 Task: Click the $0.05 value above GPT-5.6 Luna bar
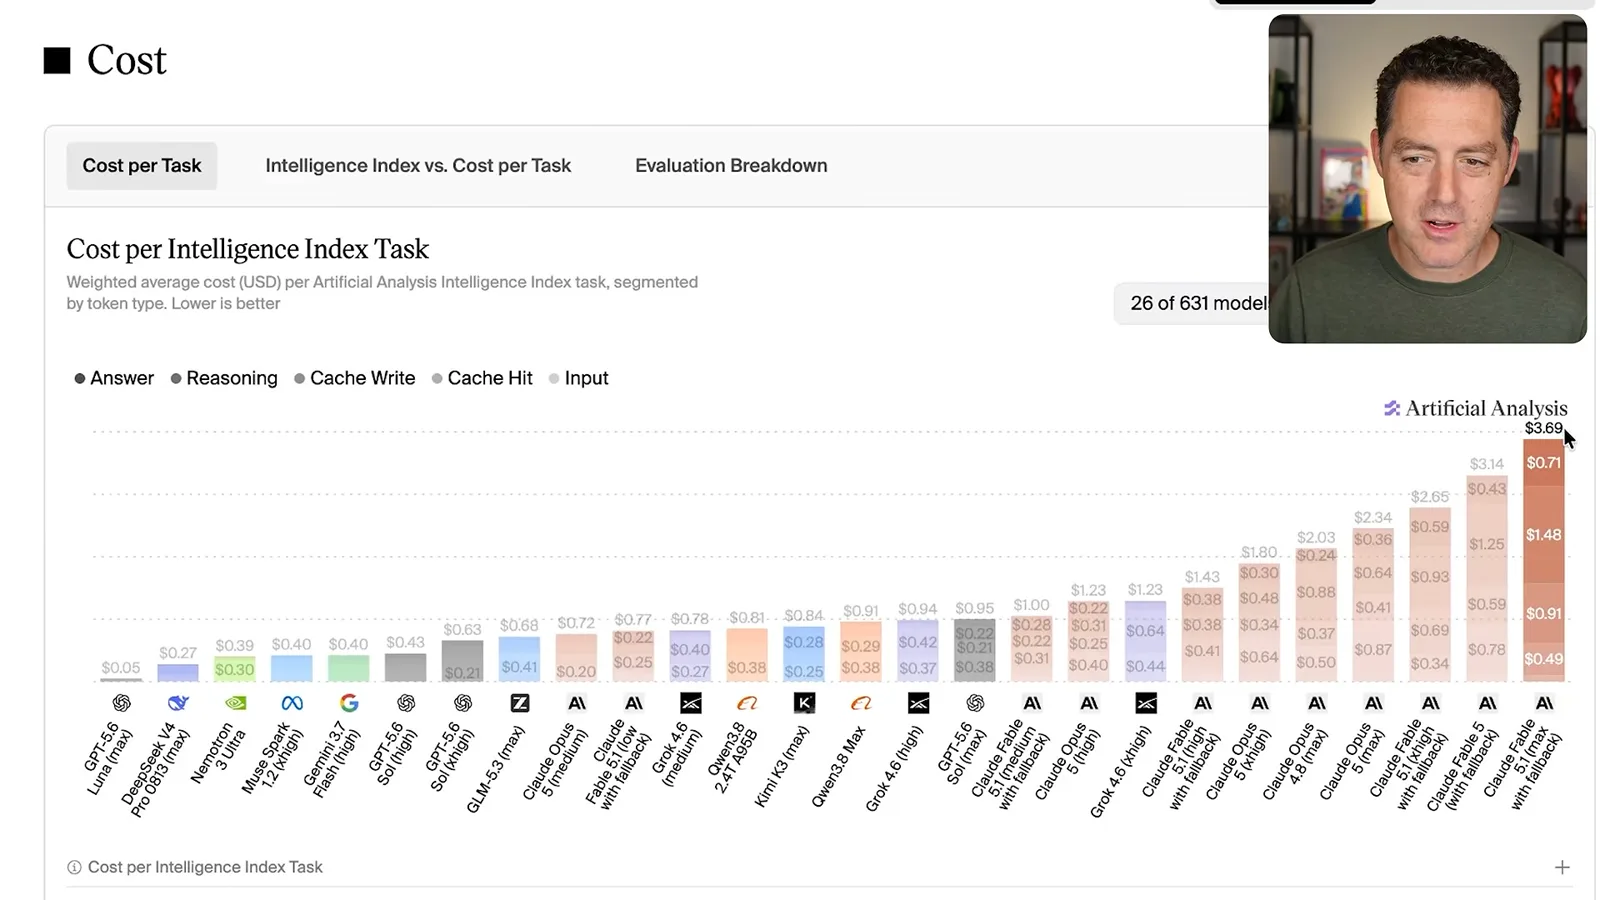pyautogui.click(x=121, y=667)
